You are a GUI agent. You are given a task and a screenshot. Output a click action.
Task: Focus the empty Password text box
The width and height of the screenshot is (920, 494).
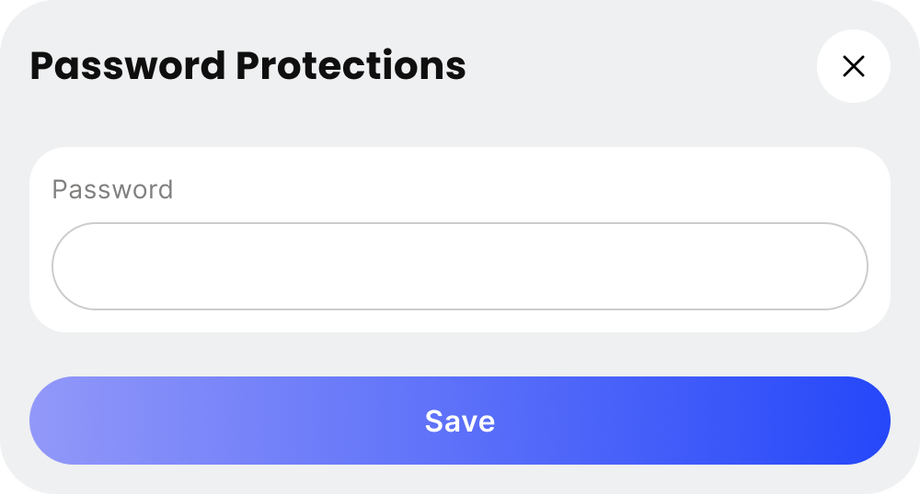point(459,266)
